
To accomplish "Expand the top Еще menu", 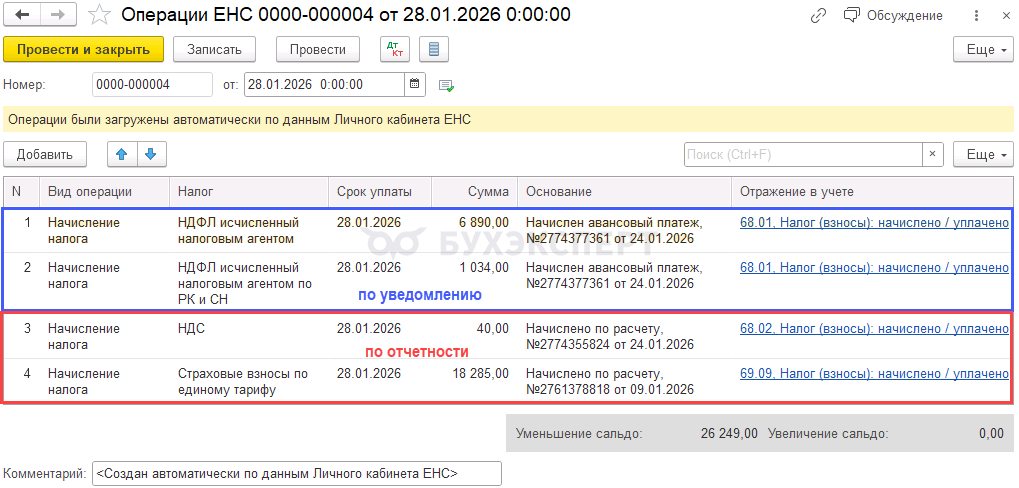I will coord(983,49).
